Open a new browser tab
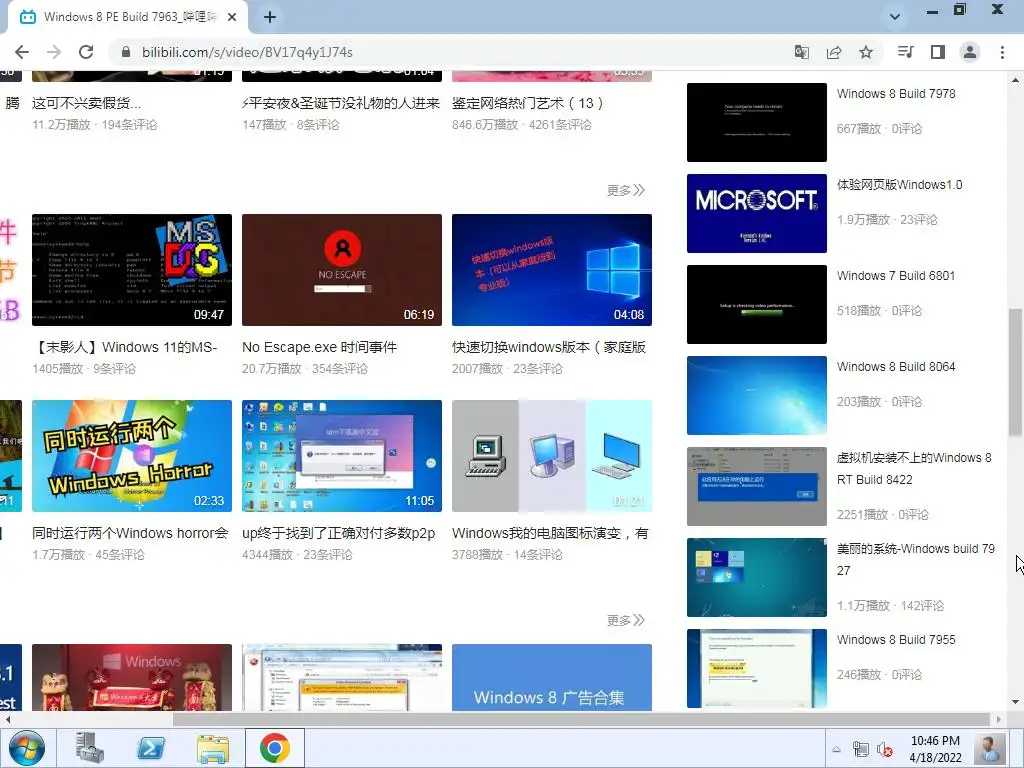The height and width of the screenshot is (768, 1024). coord(270,17)
